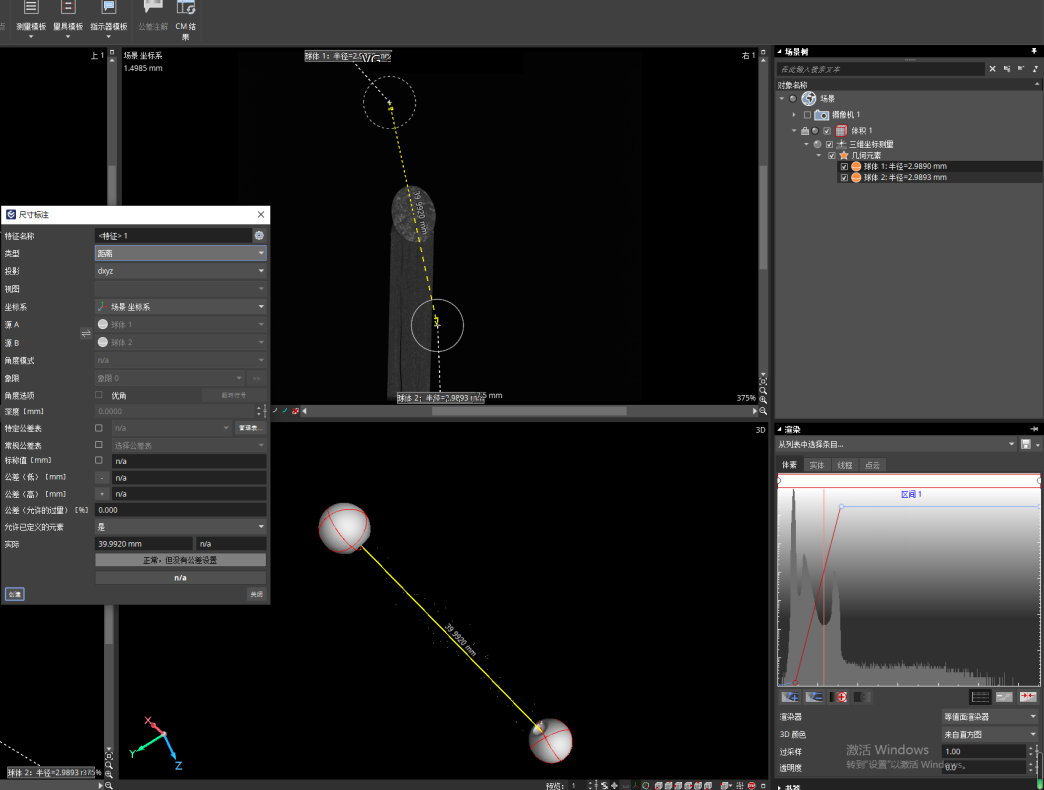Image resolution: width=1044 pixels, height=790 pixels.
Task: Click the orange sphere icon of 球体 1
Action: pyautogui.click(x=856, y=166)
